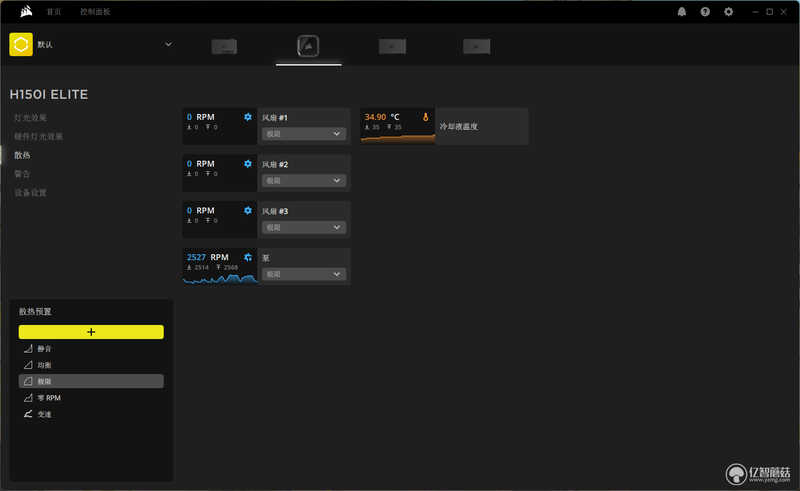The height and width of the screenshot is (491, 800).
Task: Select the 均衡 cooling preset
Action: (91, 365)
